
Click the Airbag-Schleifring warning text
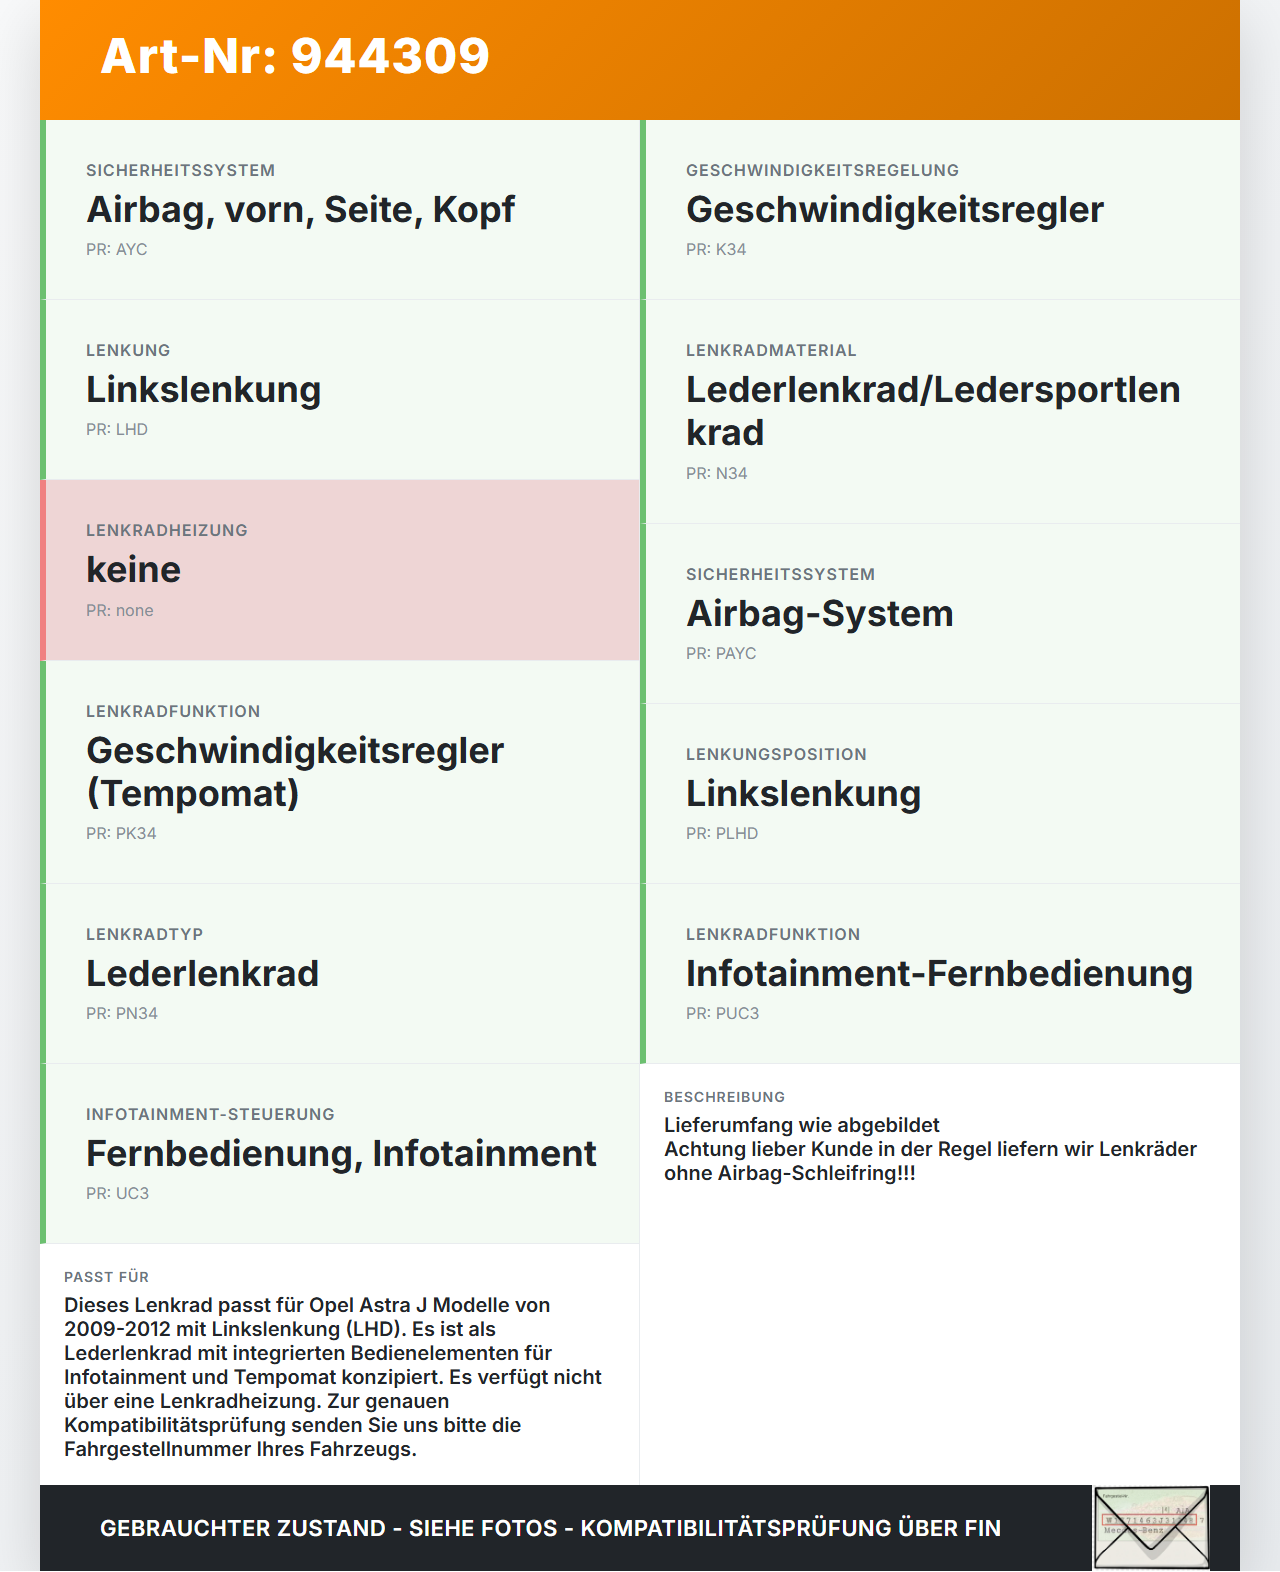pos(930,1161)
